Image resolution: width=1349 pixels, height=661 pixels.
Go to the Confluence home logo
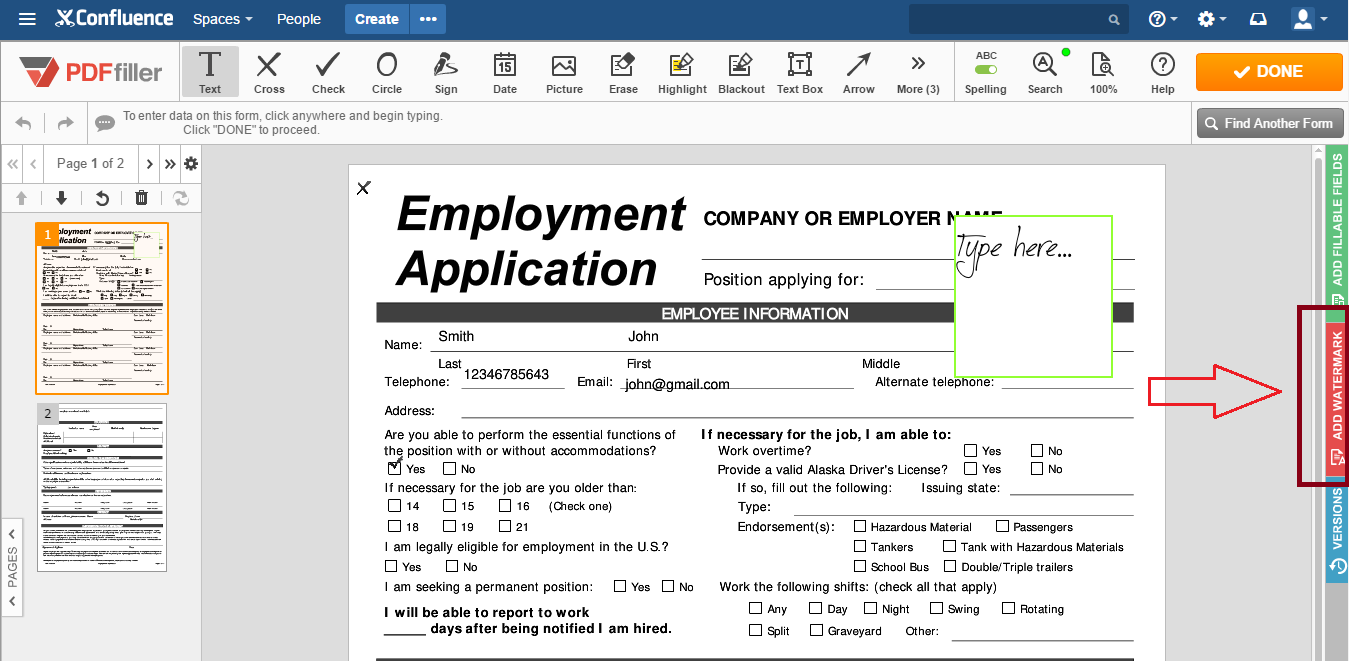click(x=114, y=19)
